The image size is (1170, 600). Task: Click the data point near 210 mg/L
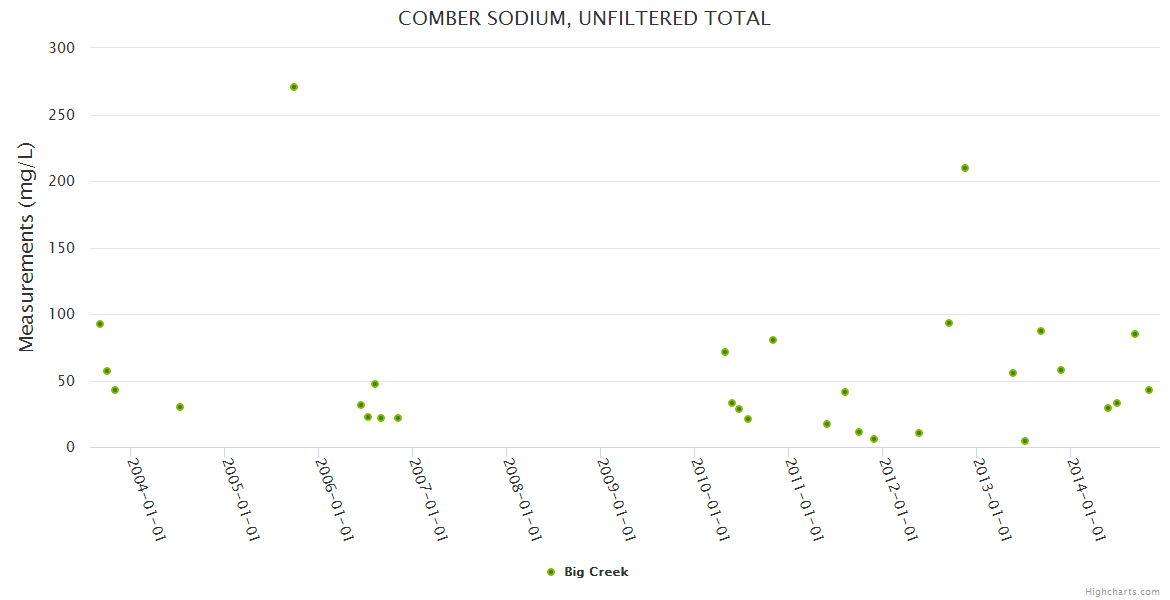click(965, 168)
